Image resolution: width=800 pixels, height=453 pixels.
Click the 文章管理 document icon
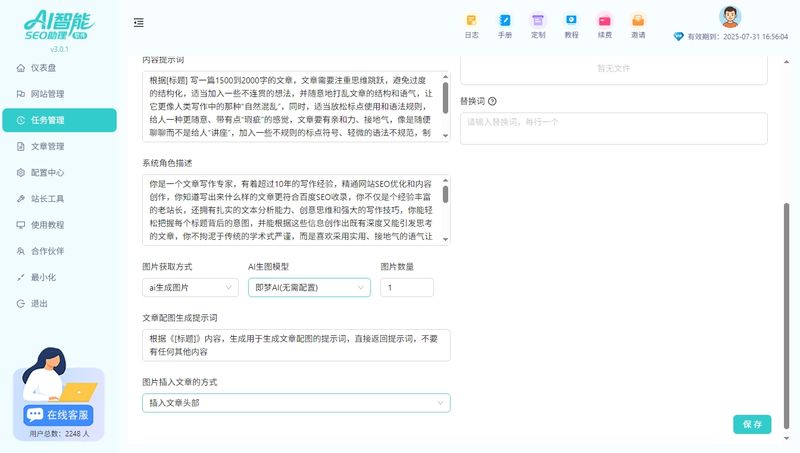(x=20, y=146)
